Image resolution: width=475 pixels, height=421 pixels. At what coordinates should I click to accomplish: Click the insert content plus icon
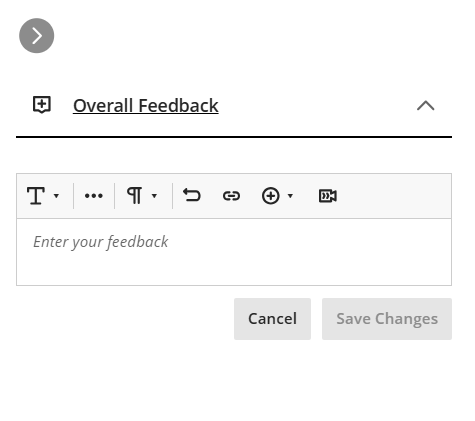pos(270,196)
